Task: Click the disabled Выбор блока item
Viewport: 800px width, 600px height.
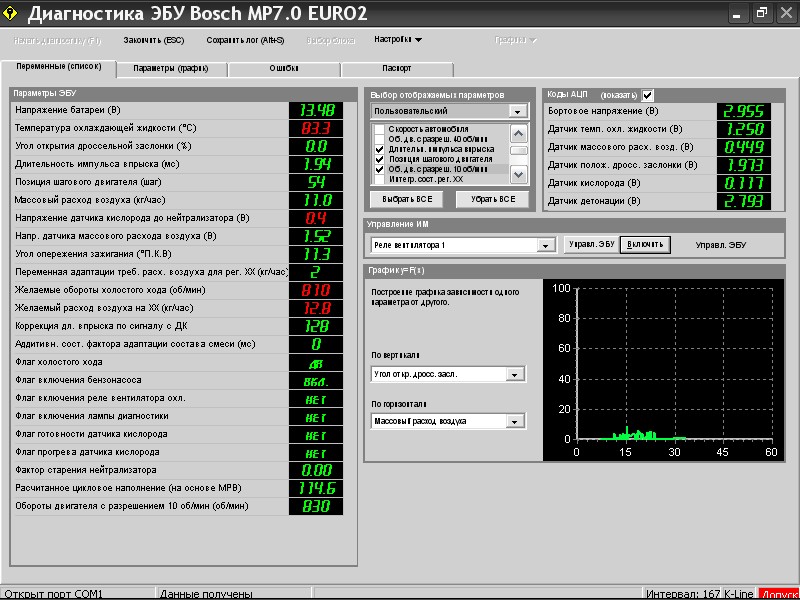Action: tap(331, 40)
